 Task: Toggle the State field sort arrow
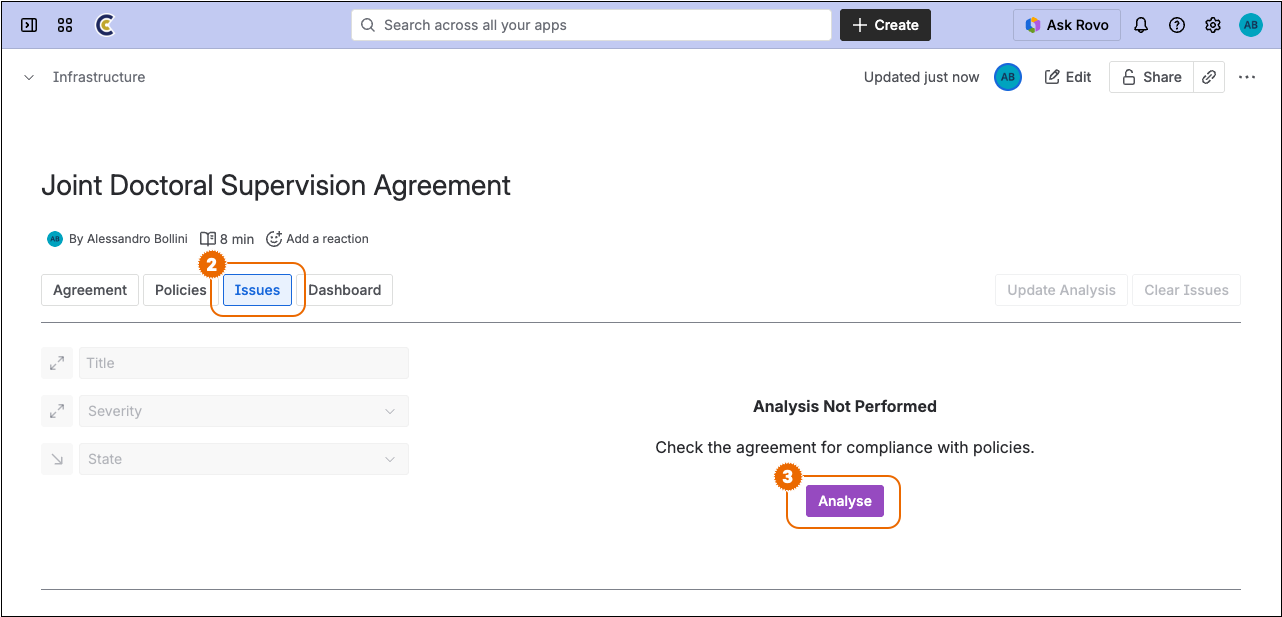pyautogui.click(x=57, y=459)
